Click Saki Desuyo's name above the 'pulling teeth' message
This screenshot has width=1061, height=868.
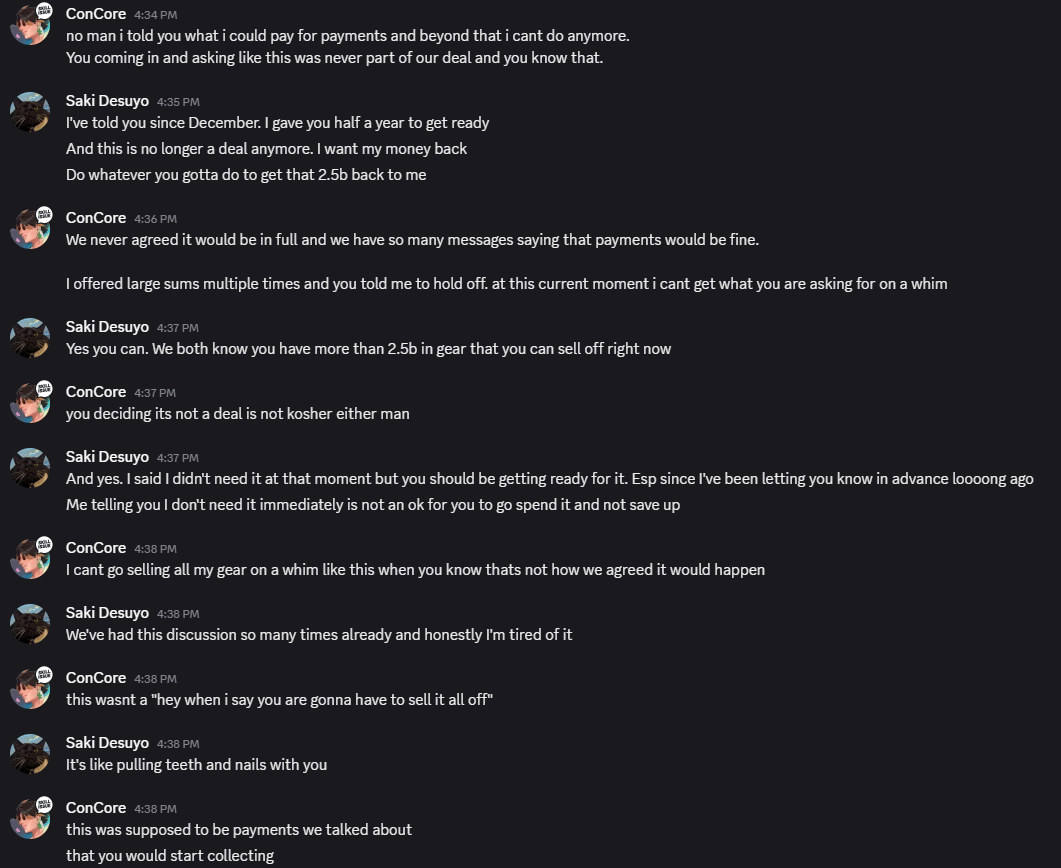[107, 743]
